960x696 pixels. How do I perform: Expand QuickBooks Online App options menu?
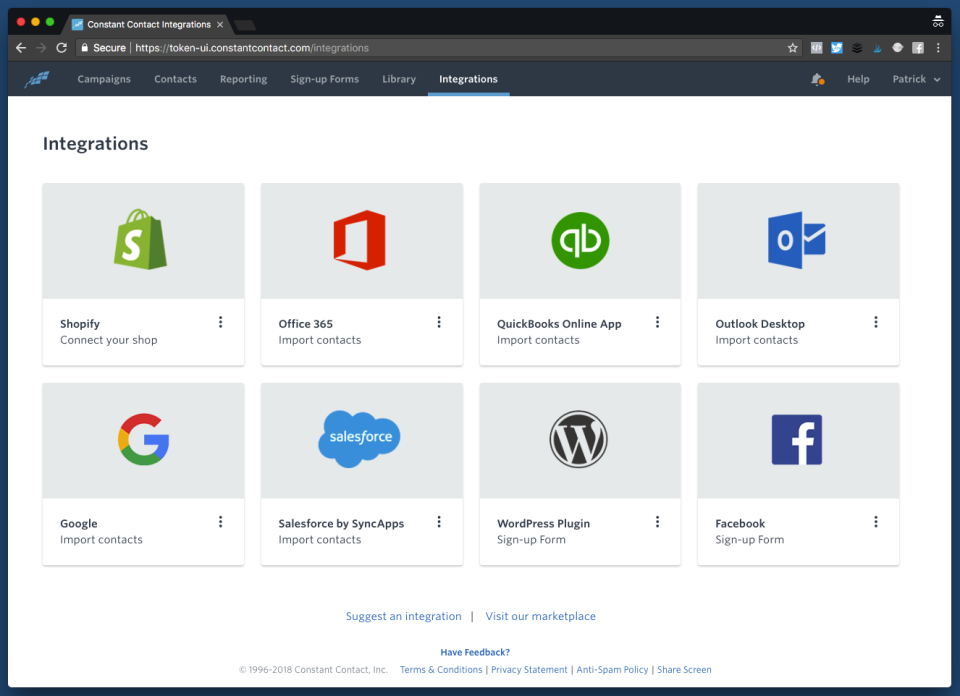coord(657,322)
